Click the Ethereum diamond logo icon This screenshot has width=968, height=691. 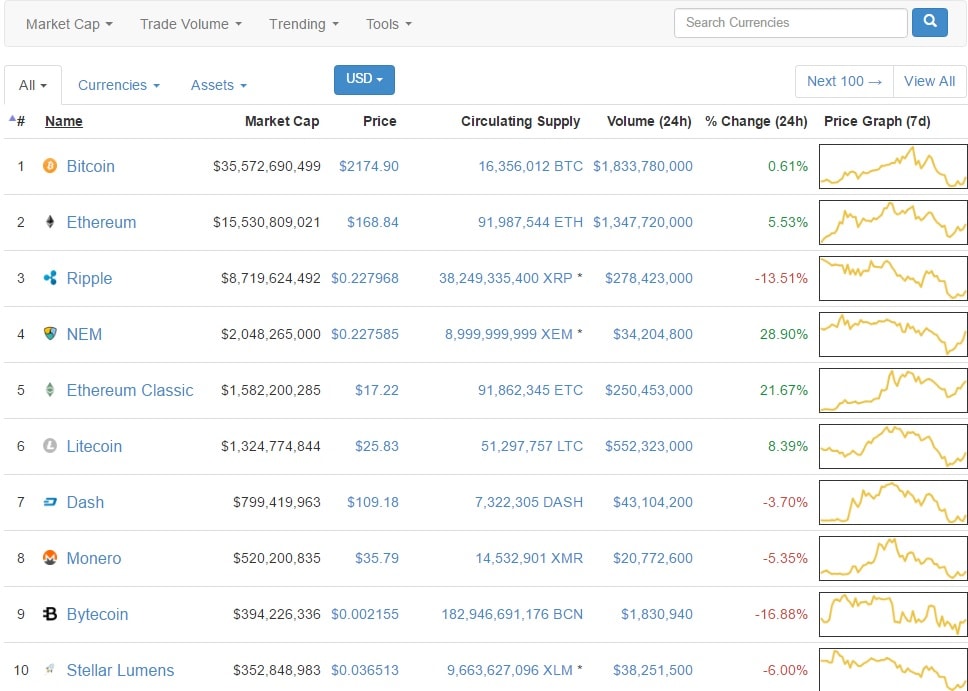[50, 222]
